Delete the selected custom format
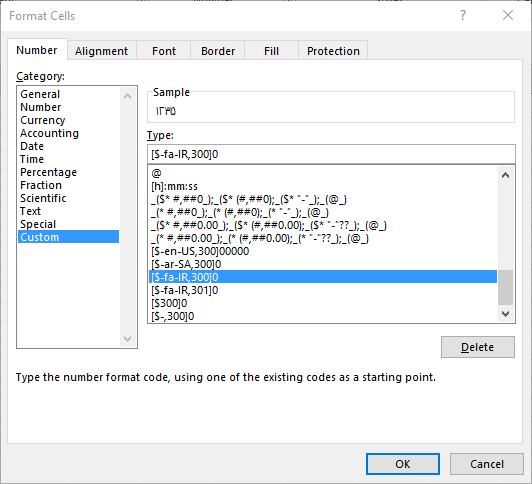This screenshot has width=532, height=484. [478, 347]
